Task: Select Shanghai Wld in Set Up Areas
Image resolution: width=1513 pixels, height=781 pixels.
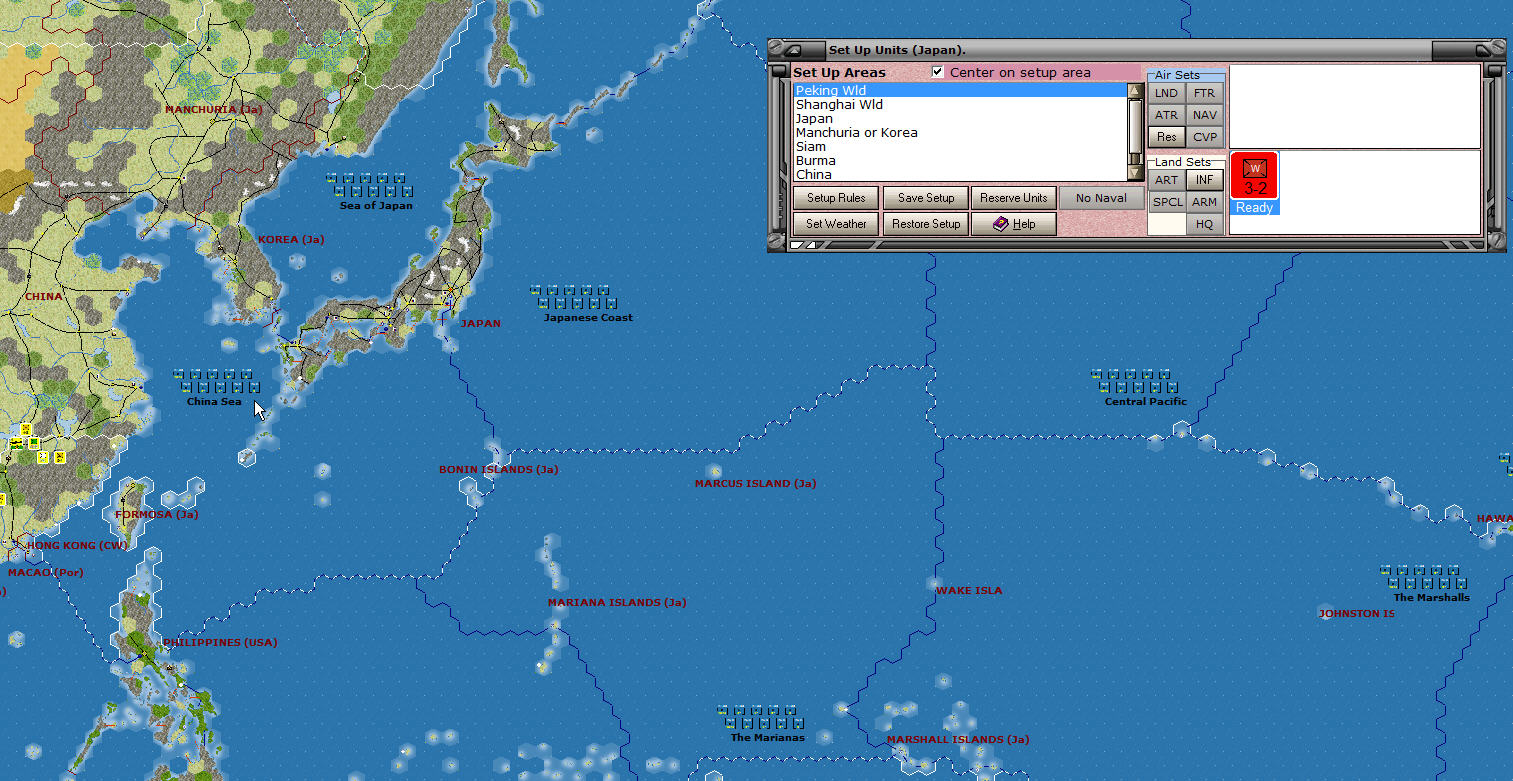Action: point(960,105)
